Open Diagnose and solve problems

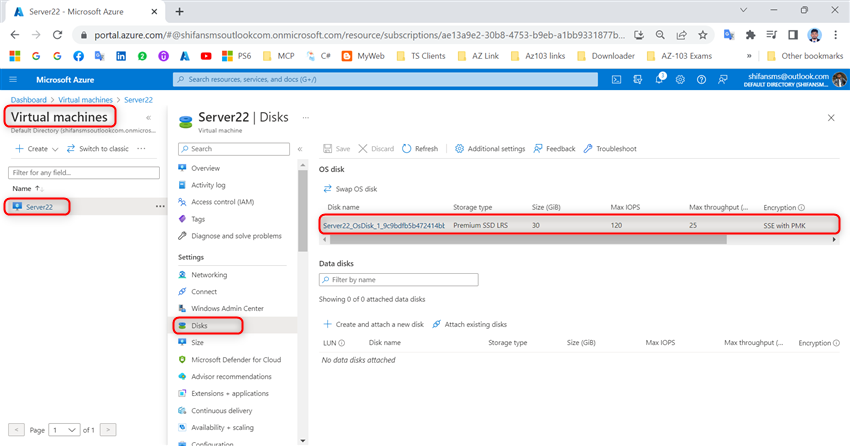[x=236, y=236]
